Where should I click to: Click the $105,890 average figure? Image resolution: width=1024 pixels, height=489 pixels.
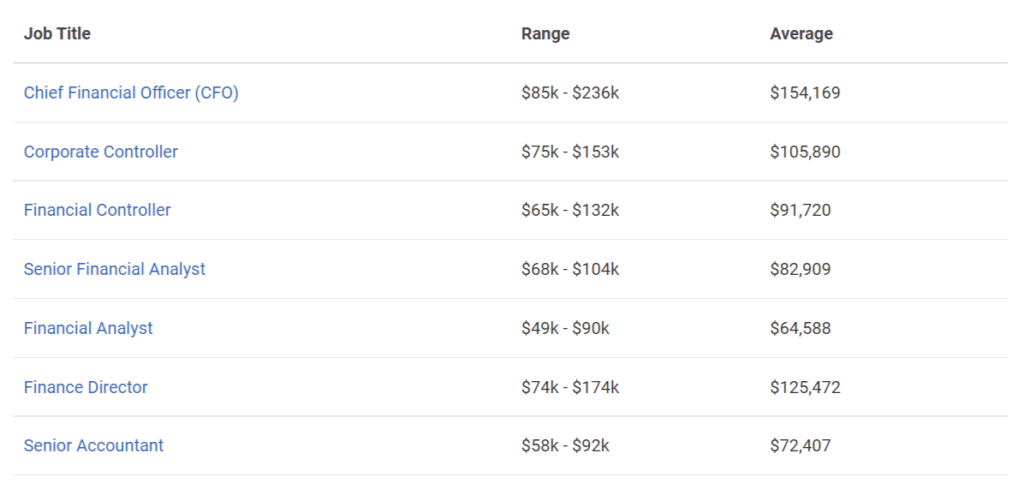tap(805, 151)
